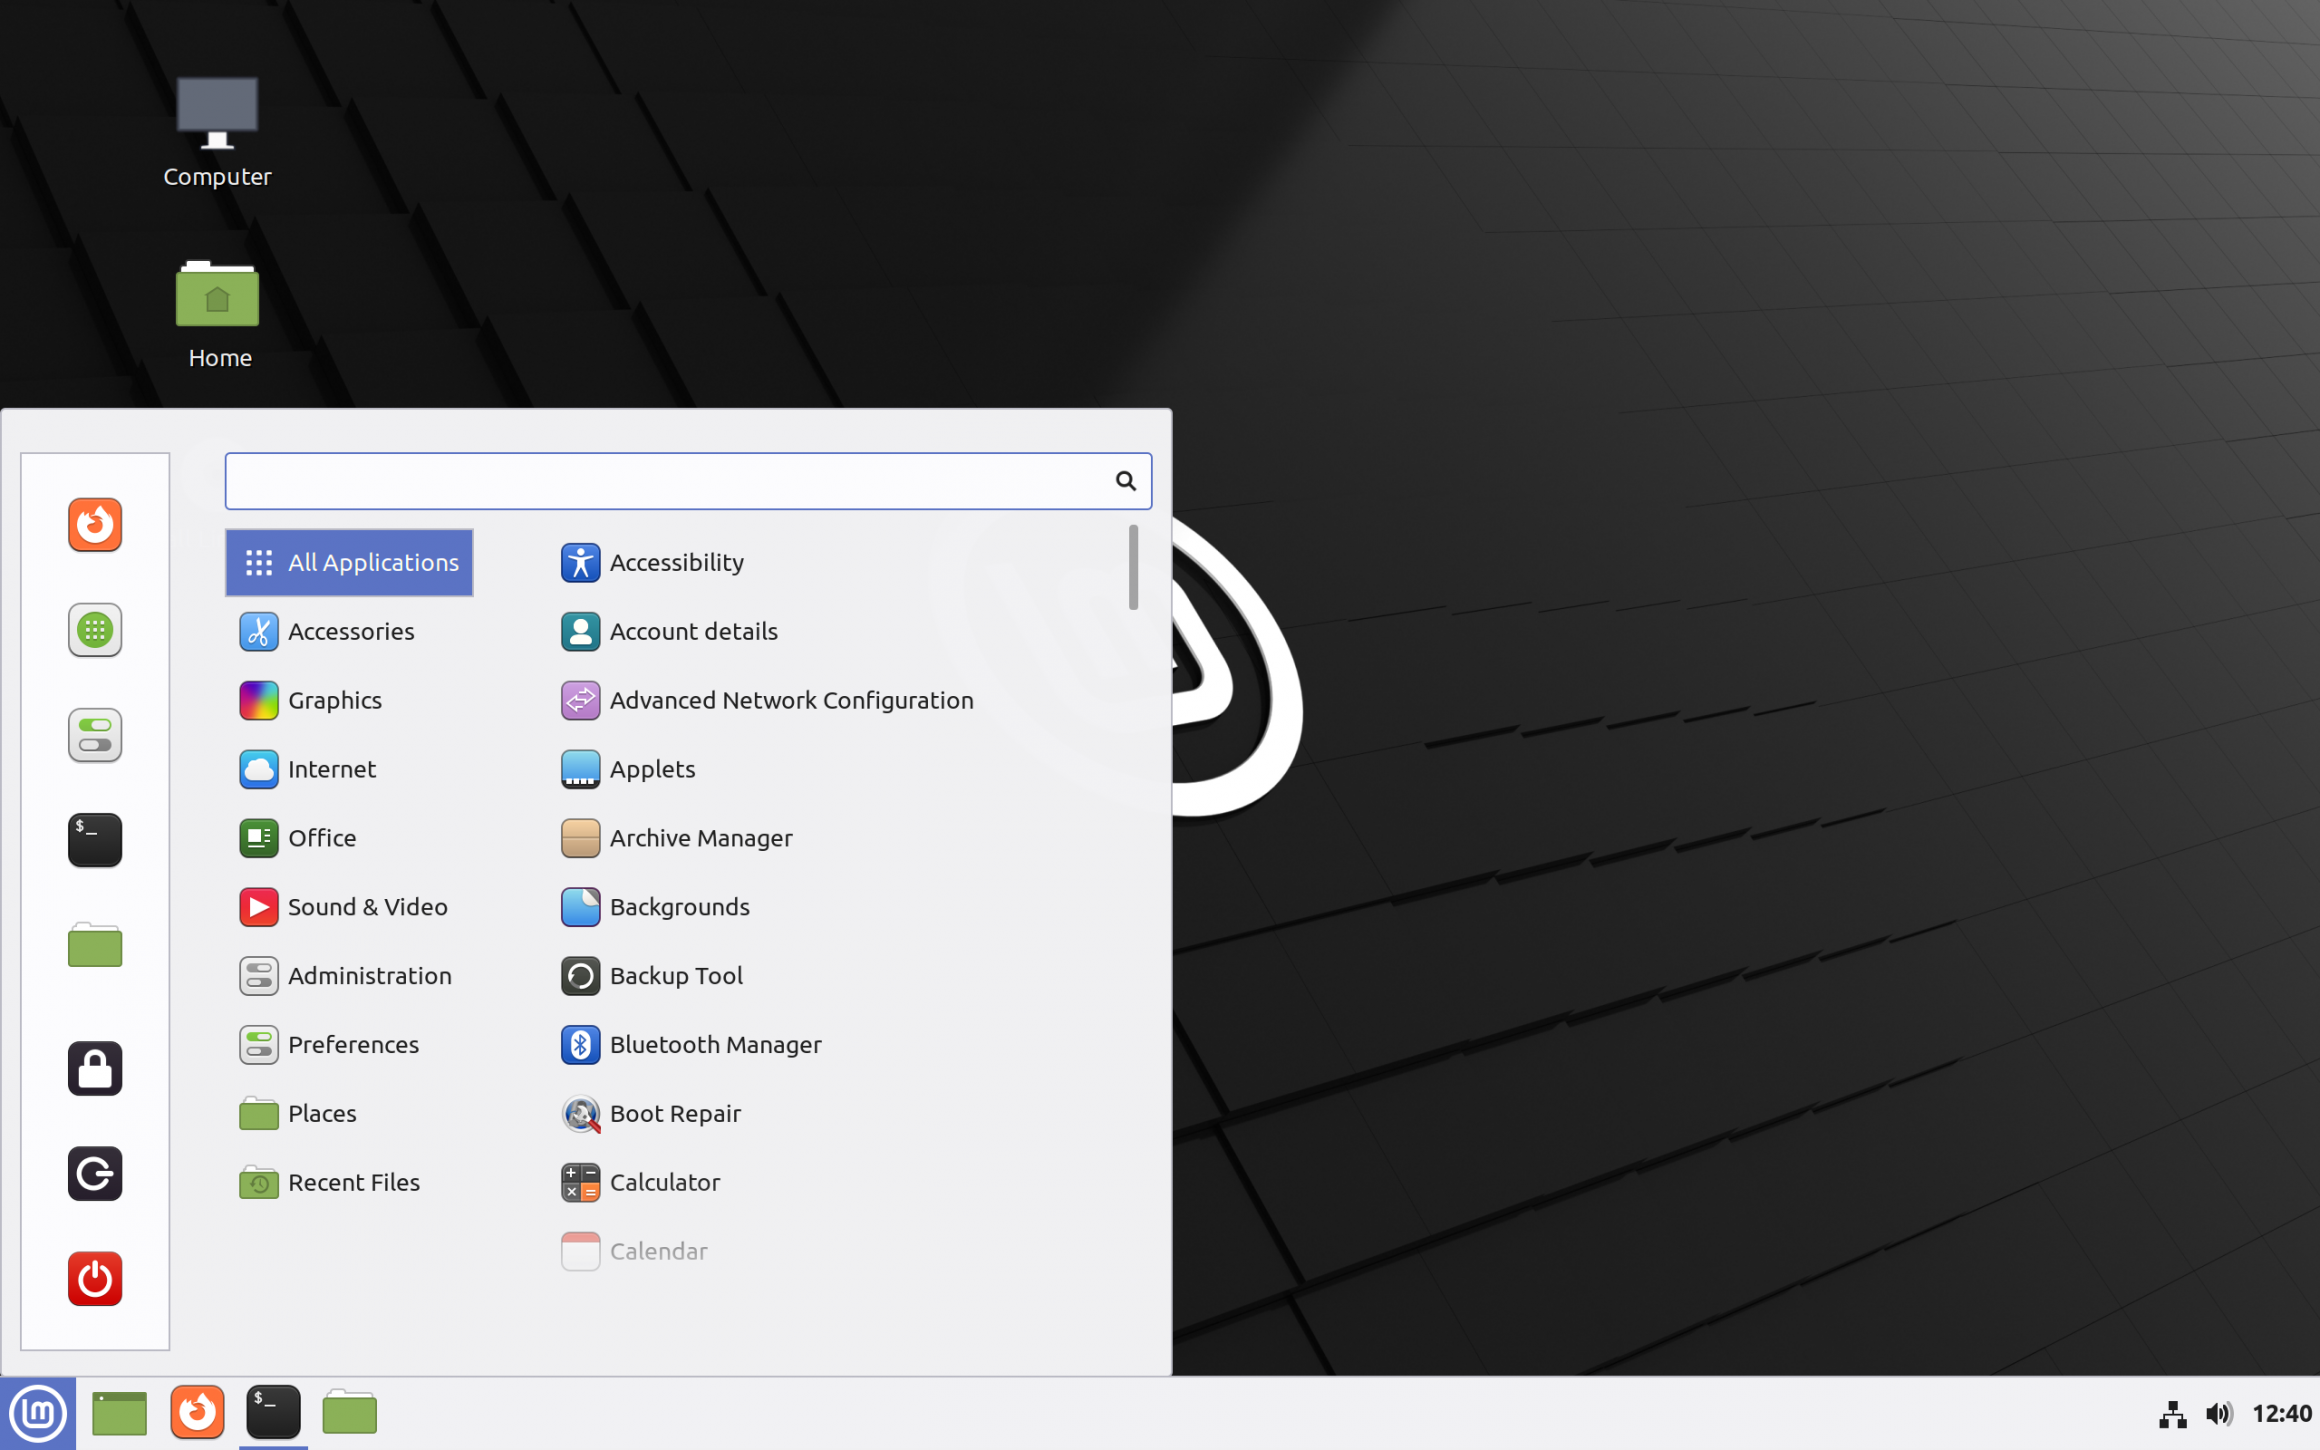Launch a Terminal from the menu sidebar

coord(94,840)
